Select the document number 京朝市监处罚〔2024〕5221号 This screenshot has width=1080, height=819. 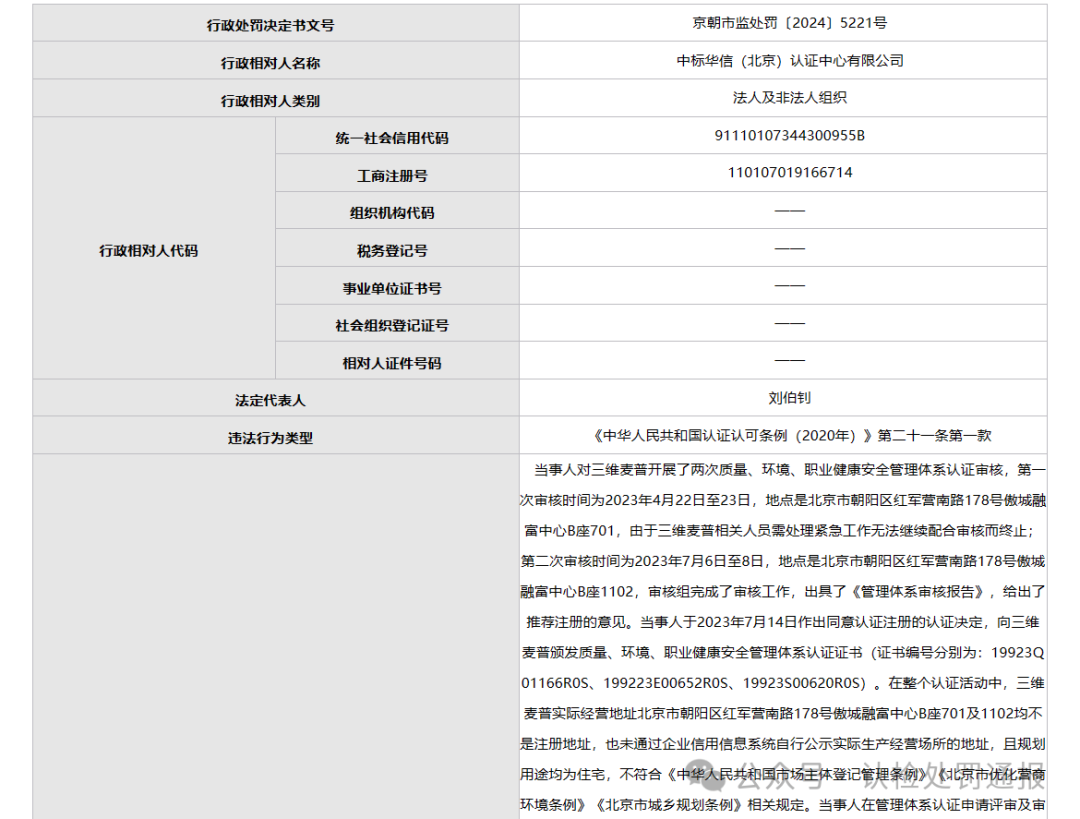(789, 22)
